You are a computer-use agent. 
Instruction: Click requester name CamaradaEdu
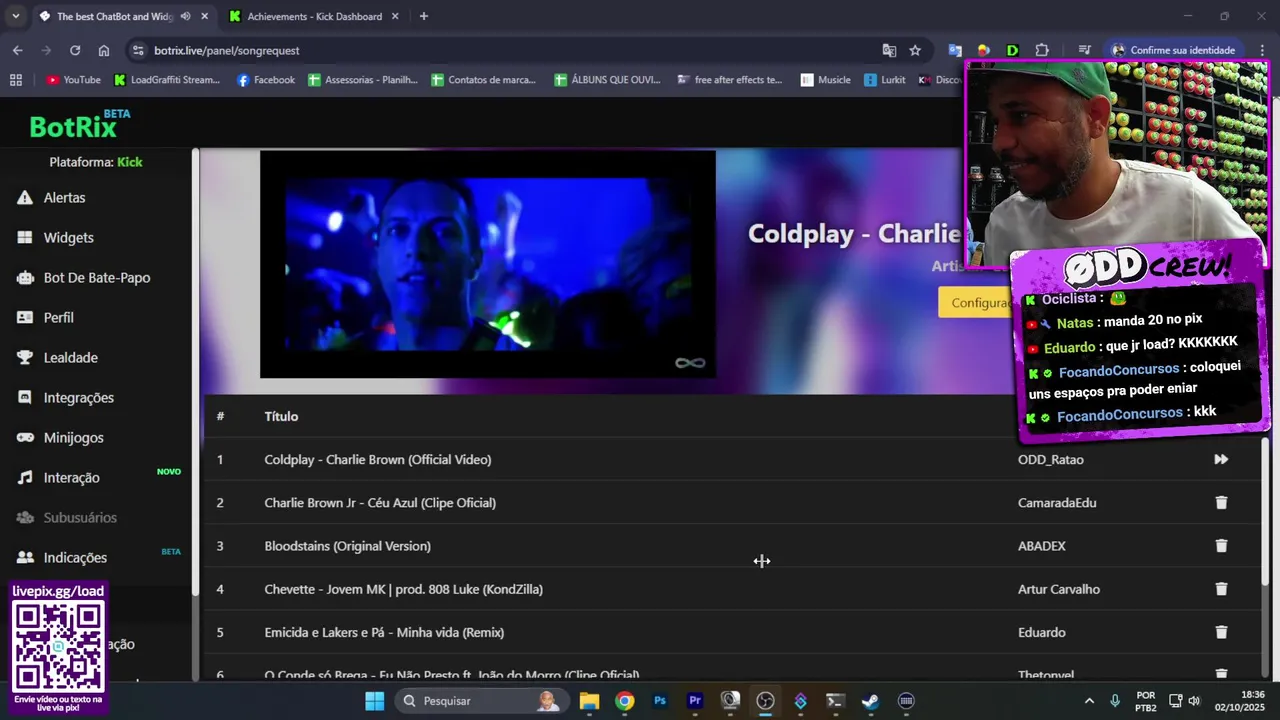coord(1057,503)
